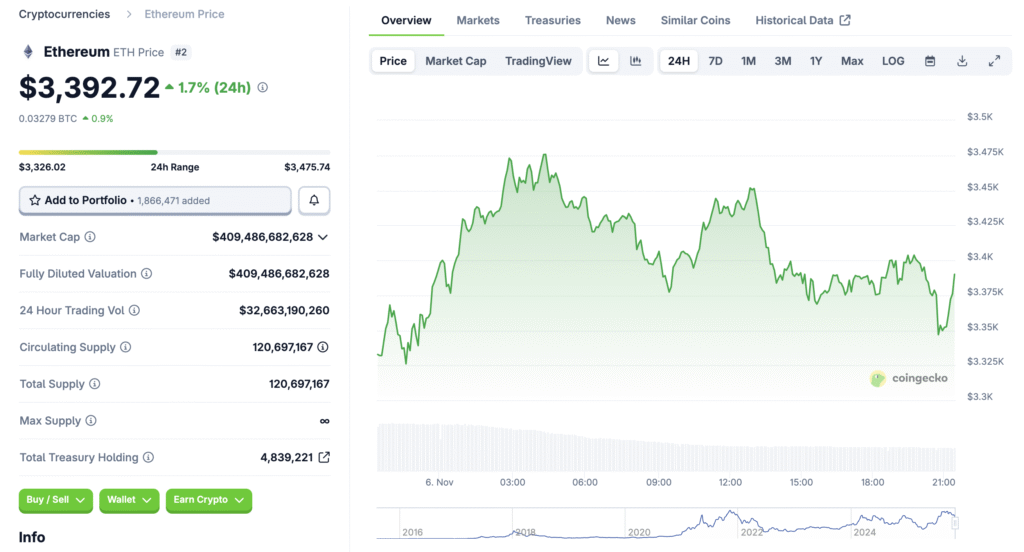Open the Historical Data tab
1024x552 pixels.
click(802, 20)
